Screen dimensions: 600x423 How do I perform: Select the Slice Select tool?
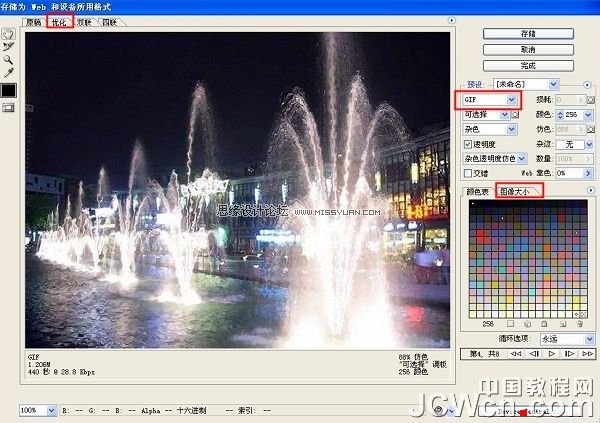9,46
